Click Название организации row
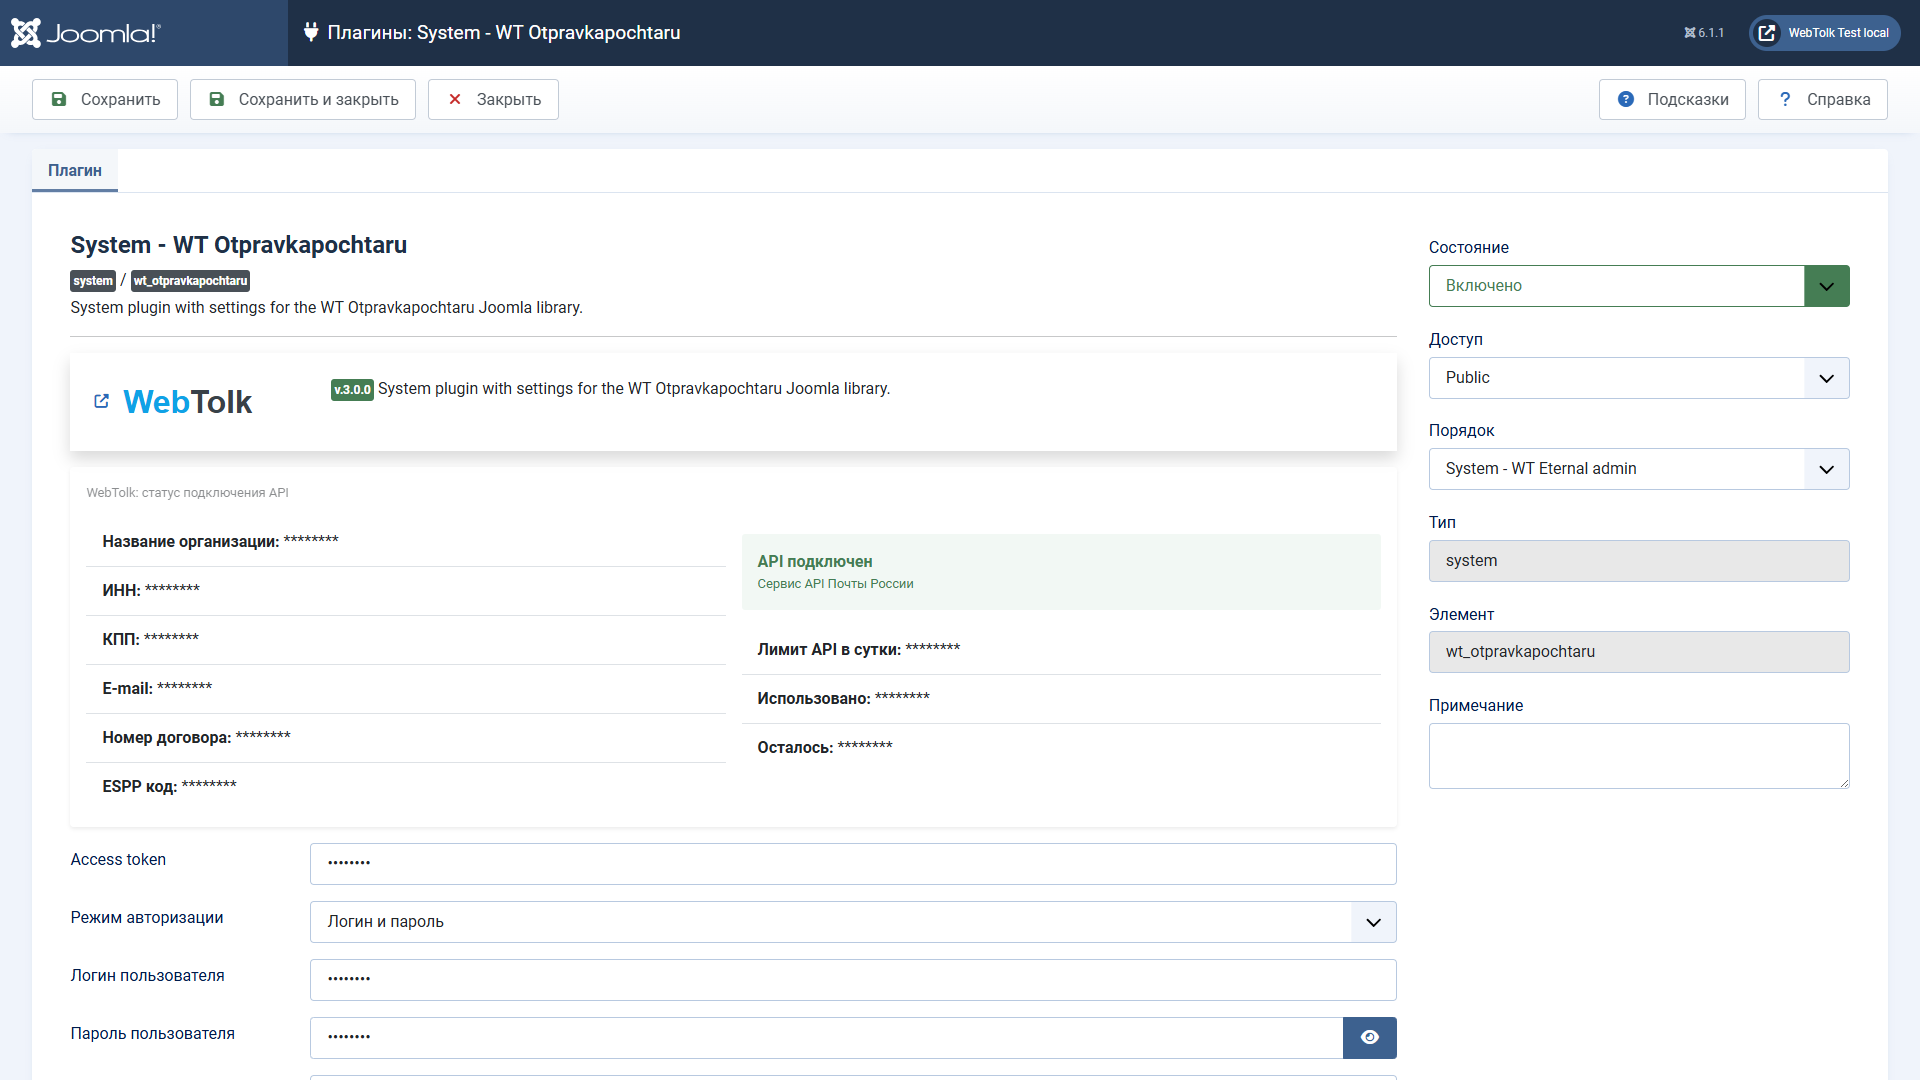1920x1080 pixels. pyautogui.click(x=406, y=542)
